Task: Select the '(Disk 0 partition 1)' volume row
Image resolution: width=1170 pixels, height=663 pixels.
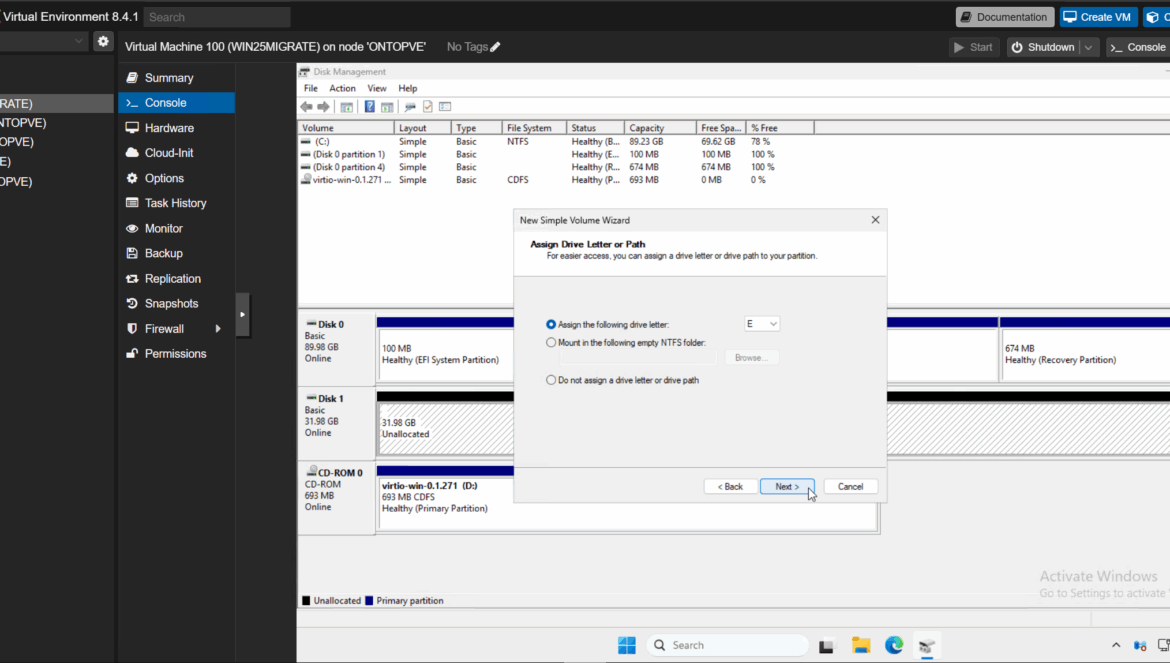Action: pyautogui.click(x=556, y=154)
